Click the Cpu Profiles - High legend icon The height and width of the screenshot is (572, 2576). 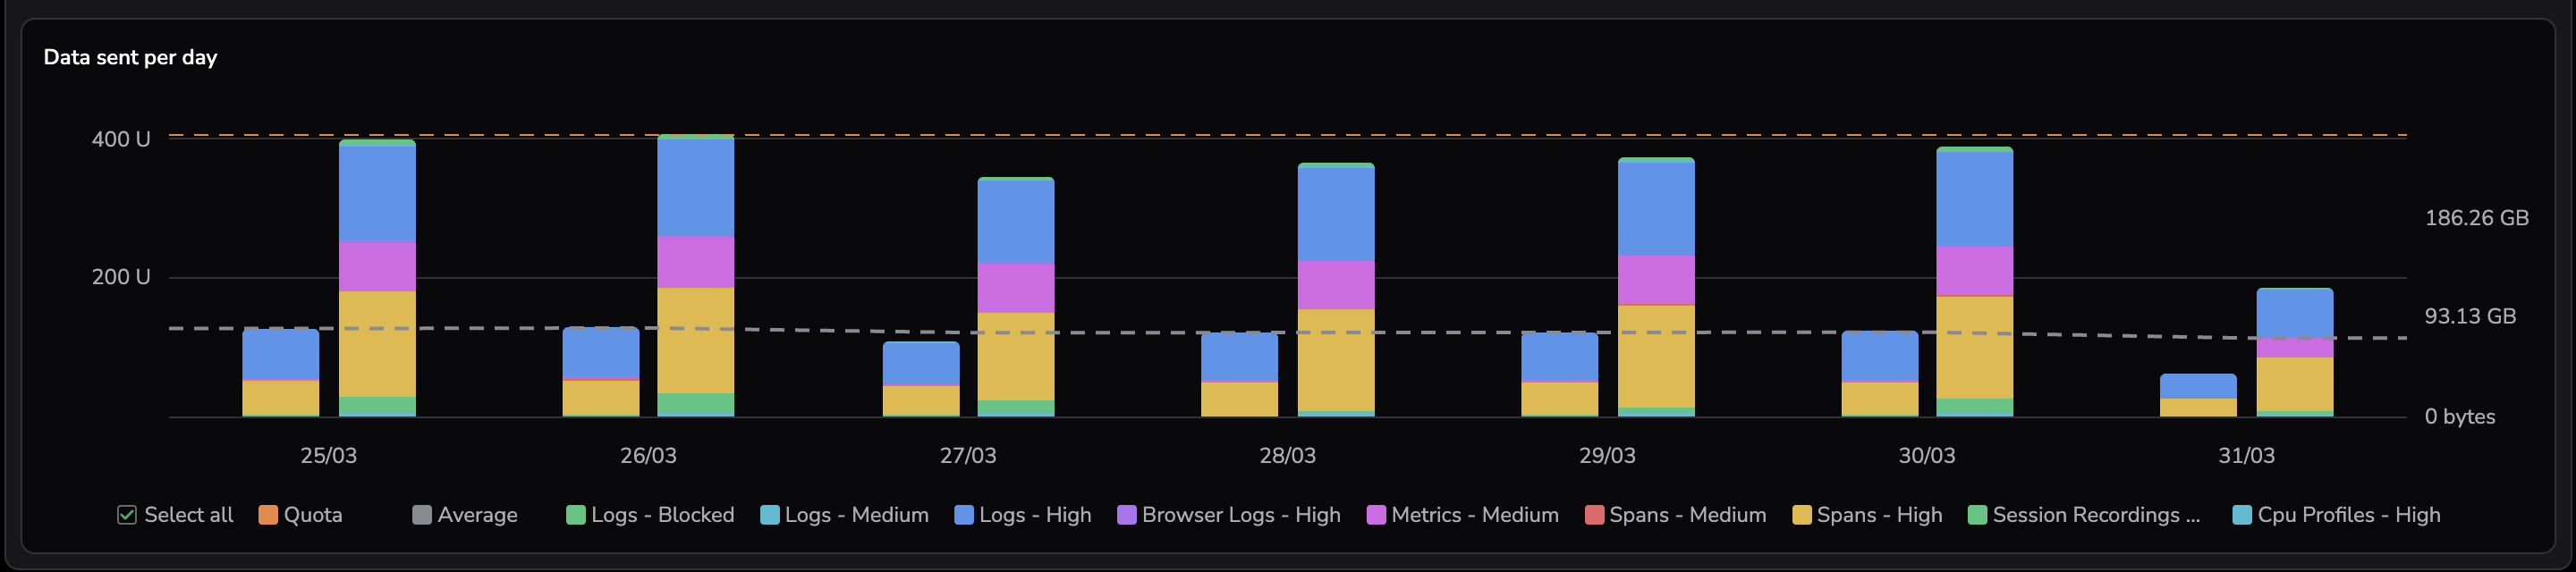[2242, 515]
